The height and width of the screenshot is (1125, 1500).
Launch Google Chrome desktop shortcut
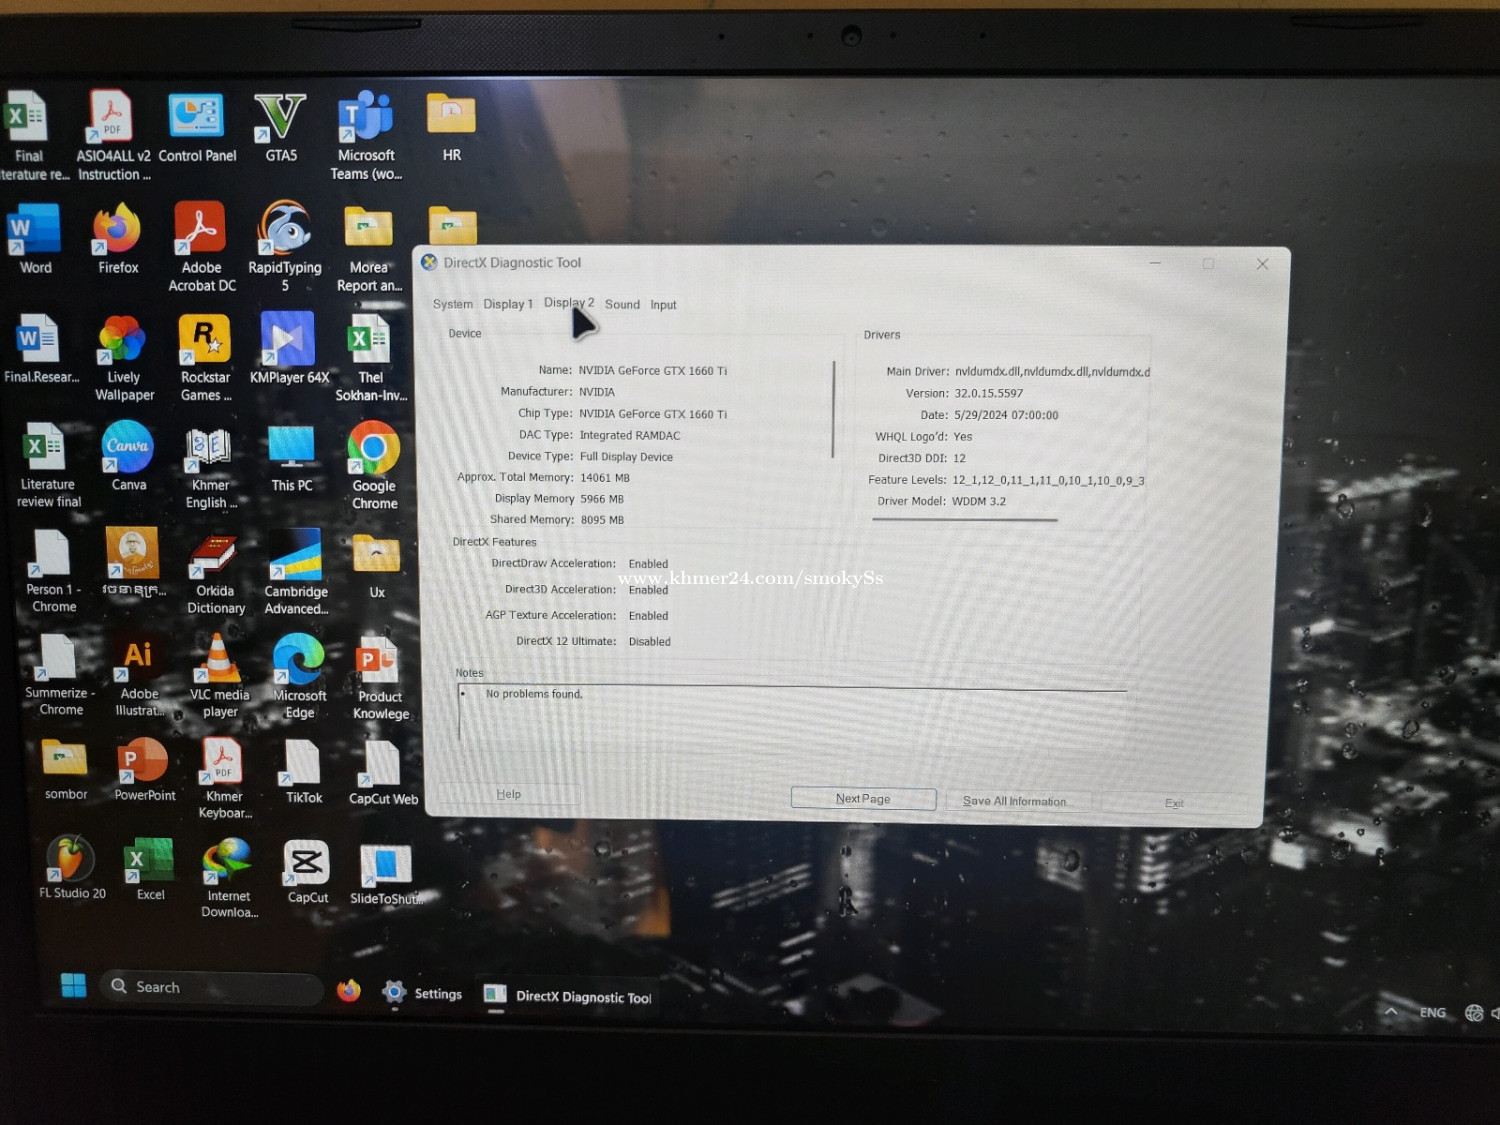tap(374, 466)
